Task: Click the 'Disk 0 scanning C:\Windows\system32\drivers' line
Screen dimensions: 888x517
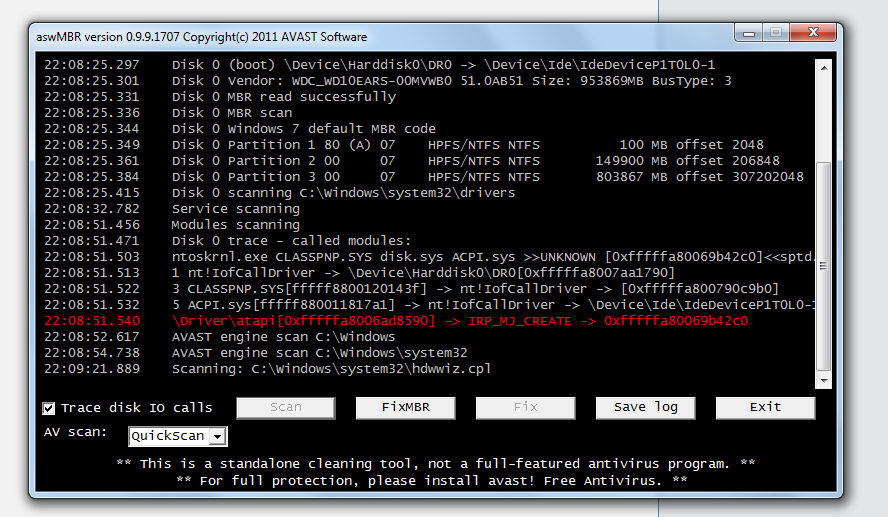Action: [x=280, y=193]
